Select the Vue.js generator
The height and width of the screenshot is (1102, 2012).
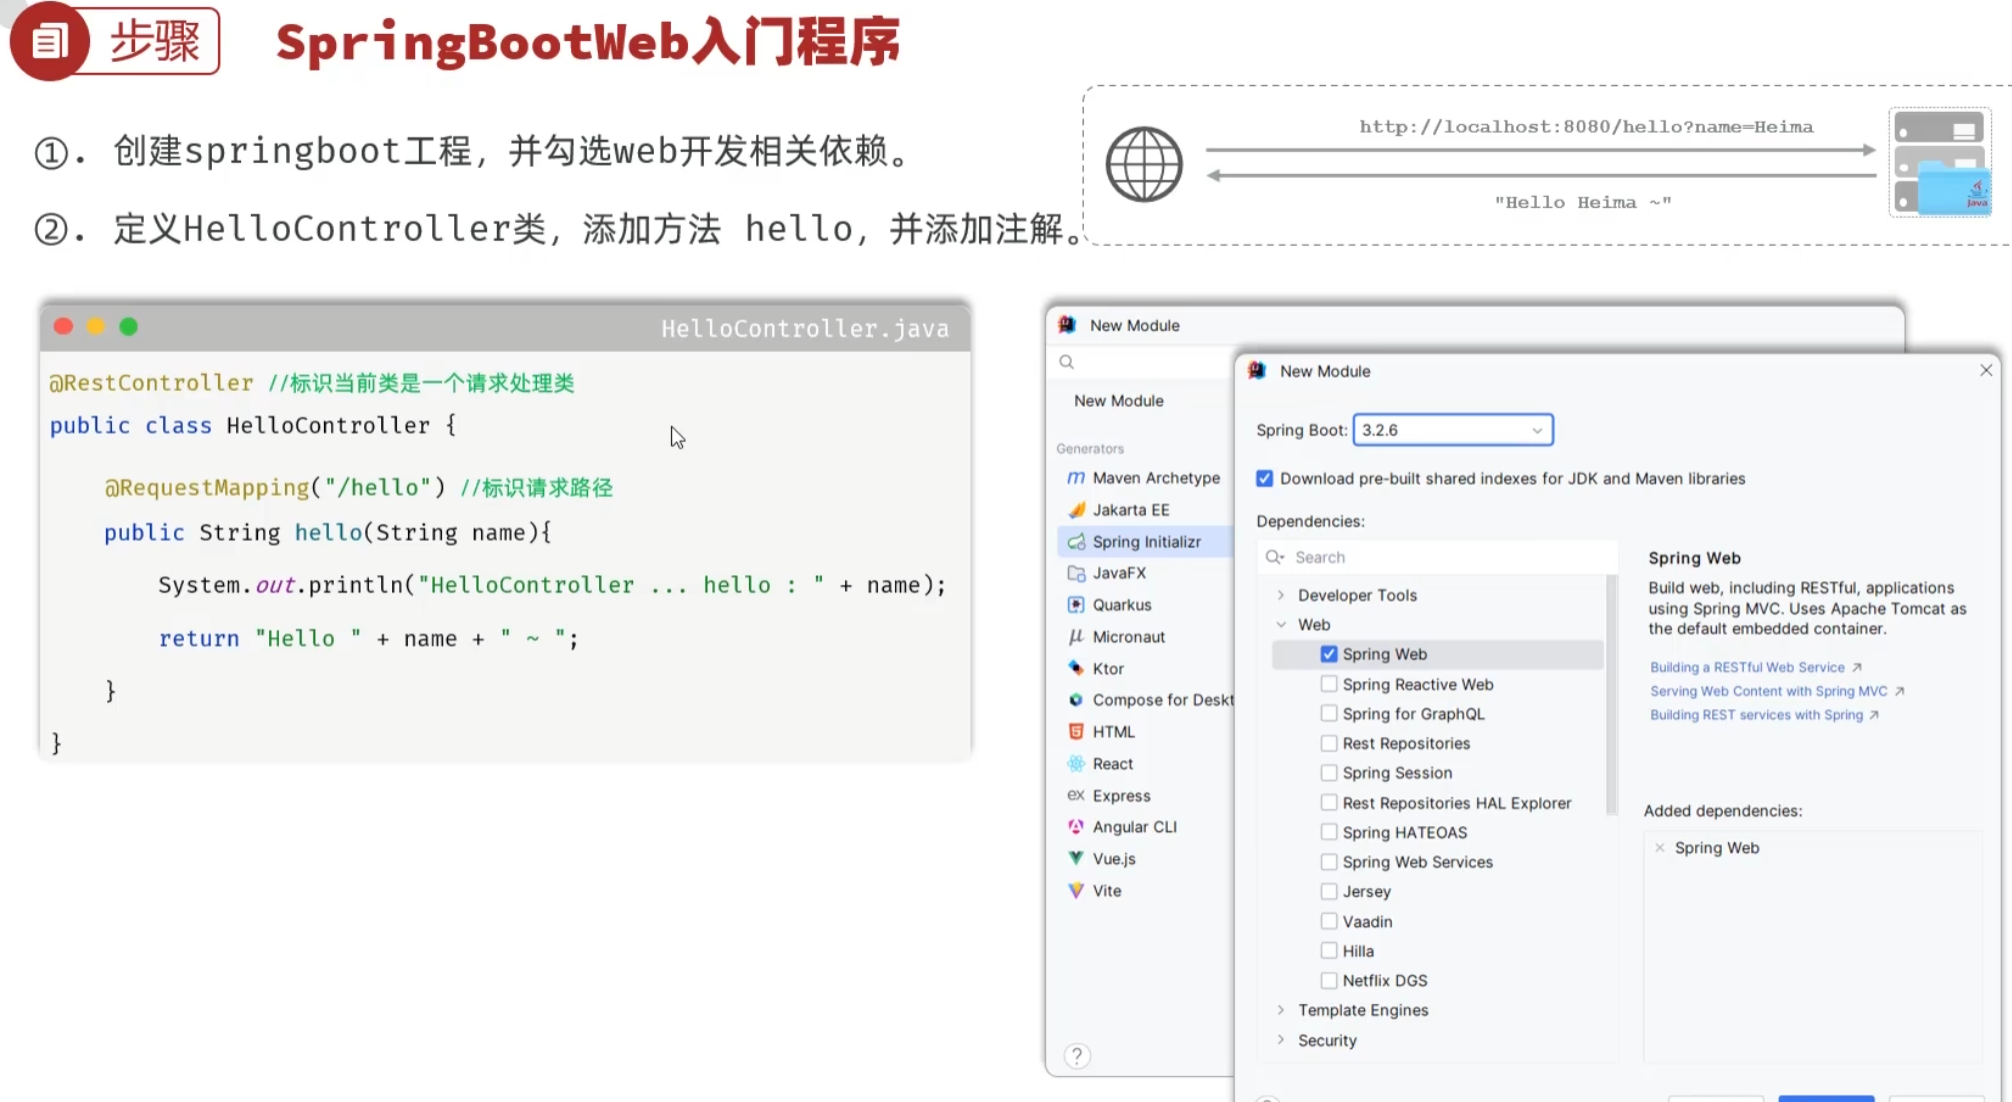(x=1114, y=858)
